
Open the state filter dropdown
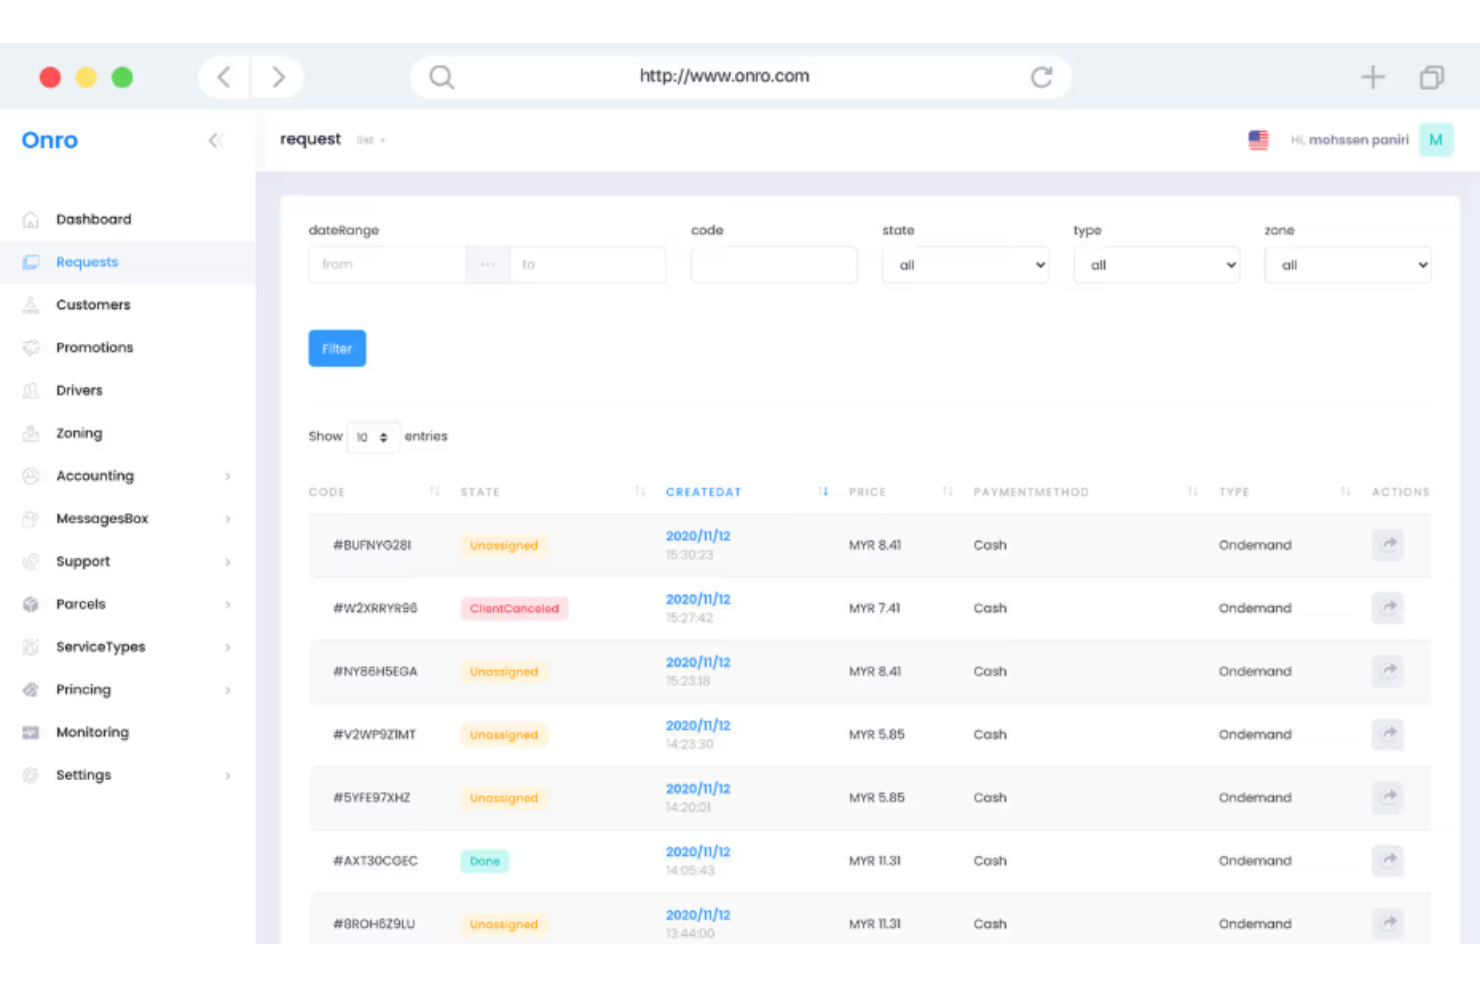(964, 264)
